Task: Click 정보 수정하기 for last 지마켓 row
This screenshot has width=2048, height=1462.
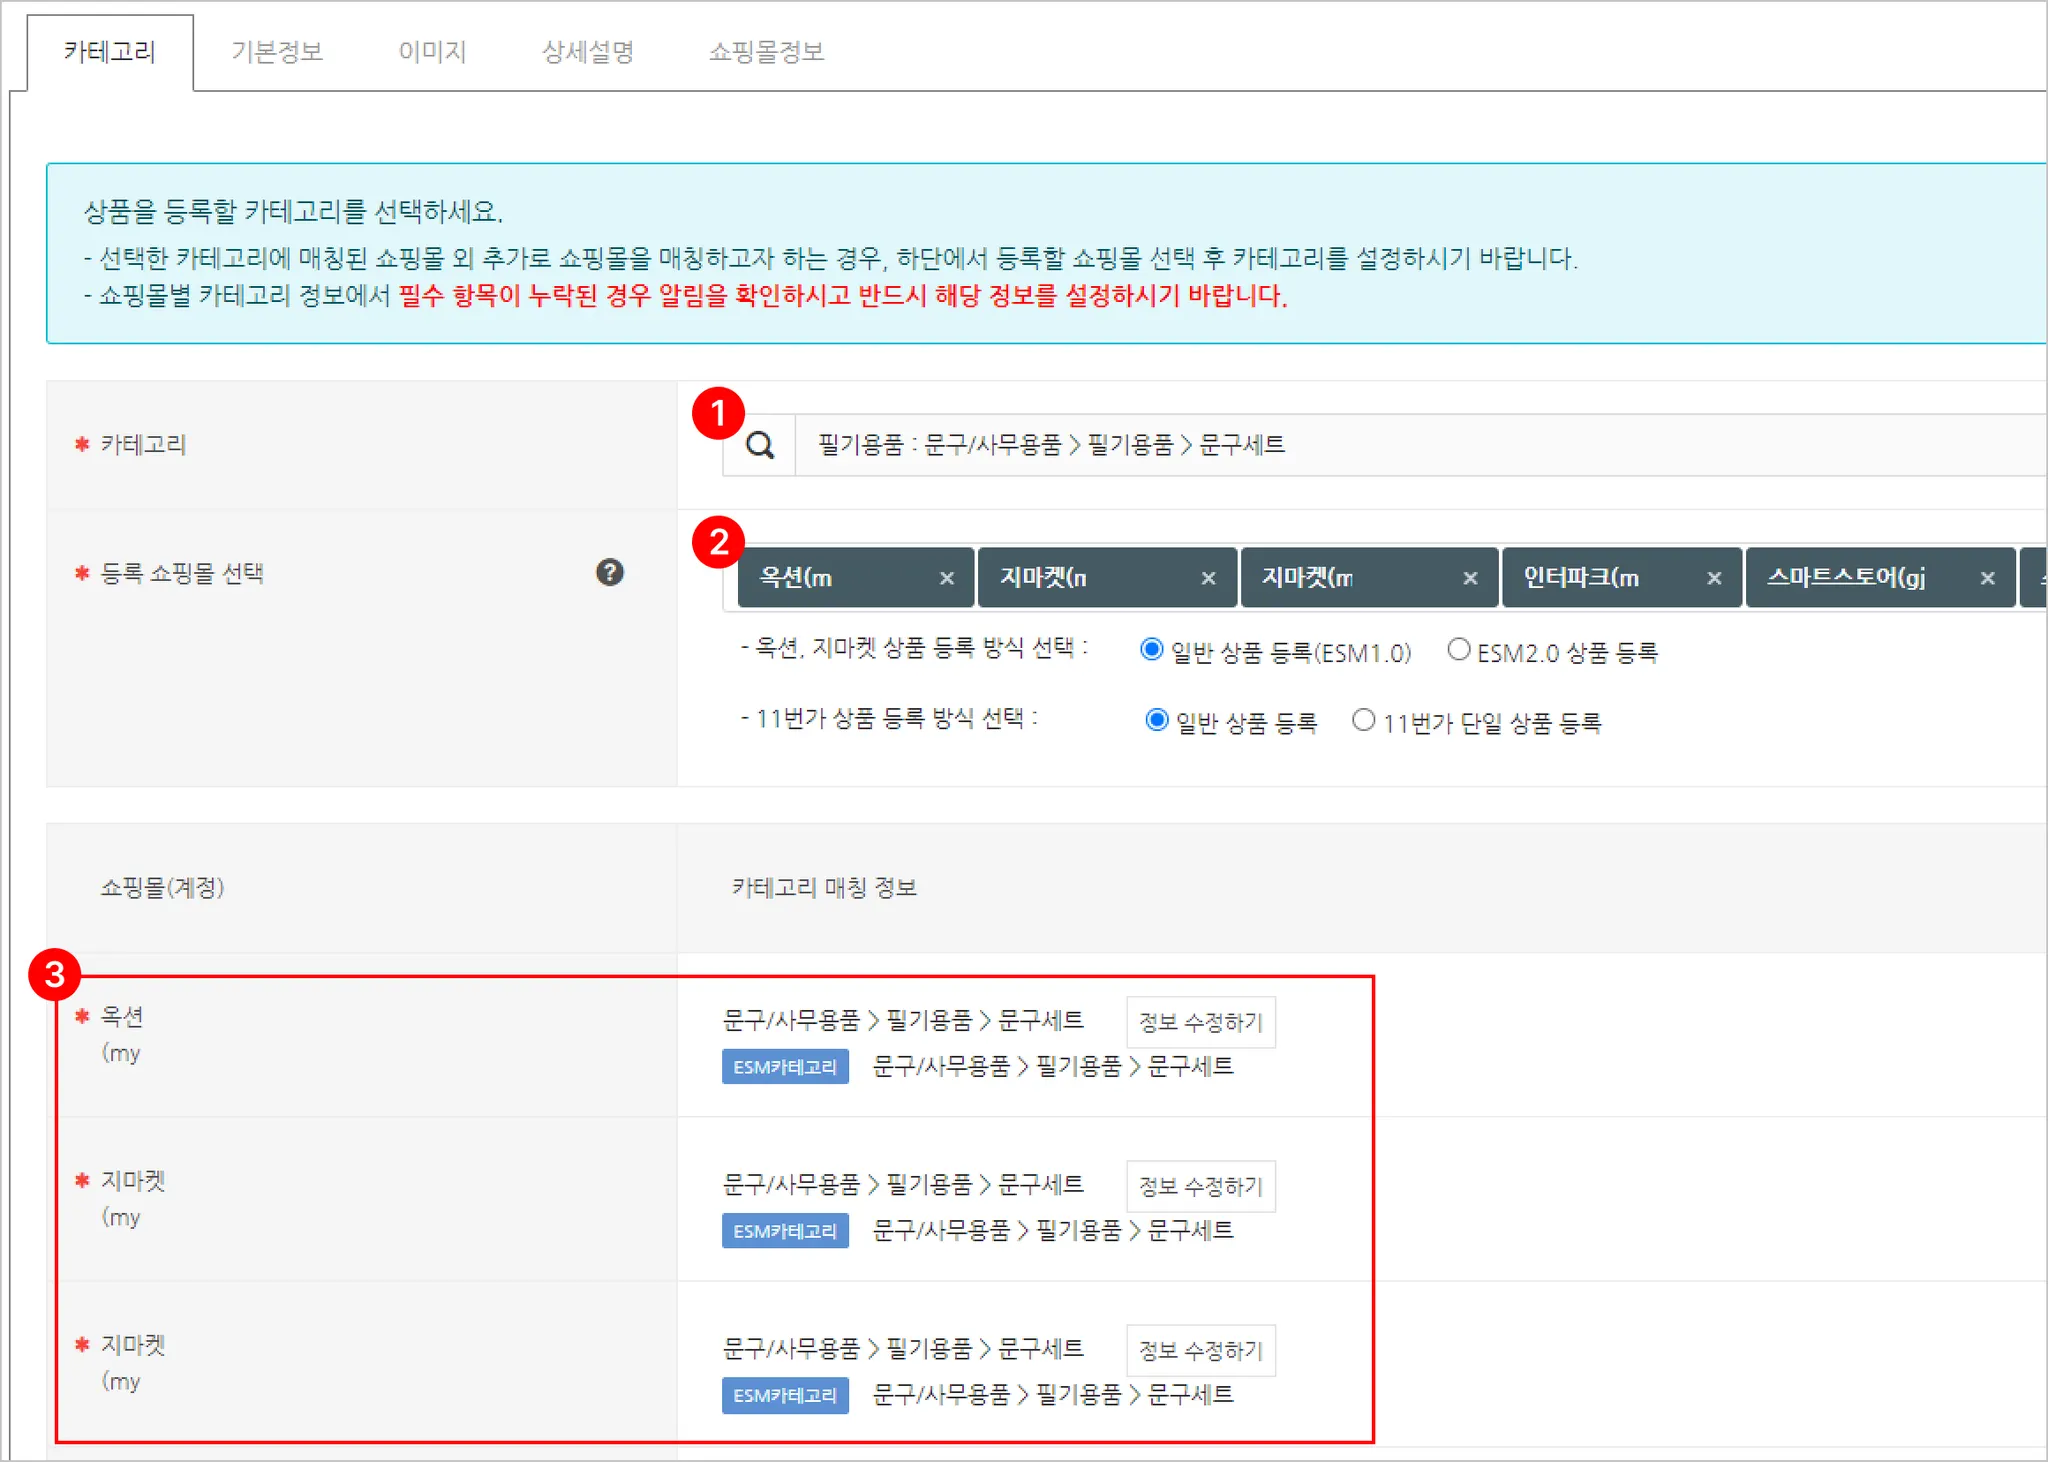Action: tap(1200, 1350)
